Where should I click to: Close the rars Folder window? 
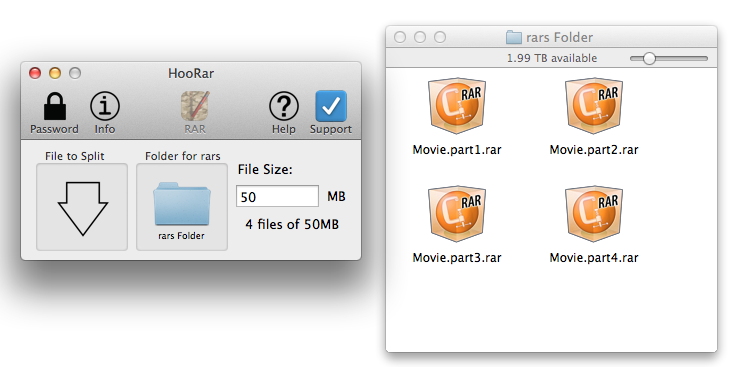click(x=400, y=37)
